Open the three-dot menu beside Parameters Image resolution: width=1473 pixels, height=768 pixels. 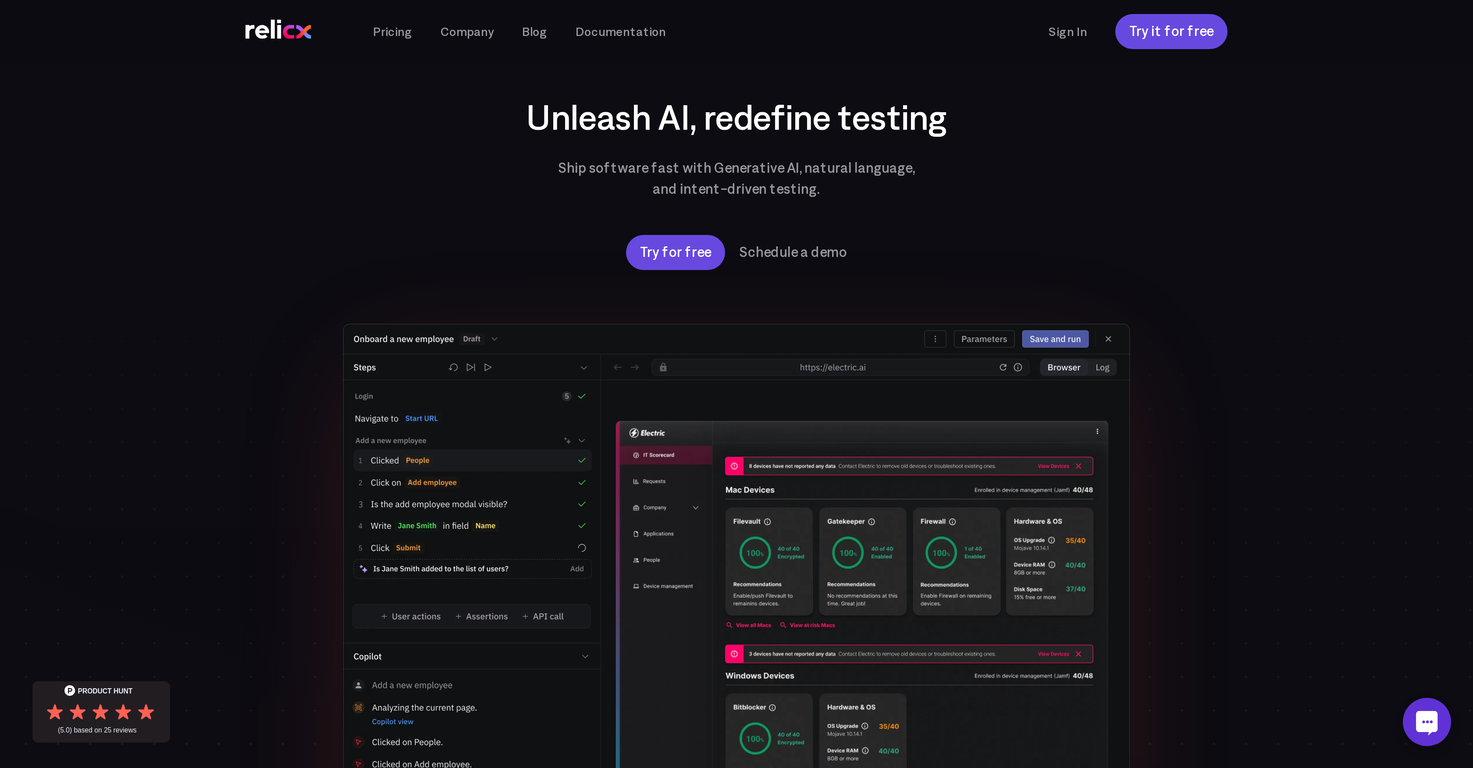pyautogui.click(x=935, y=339)
